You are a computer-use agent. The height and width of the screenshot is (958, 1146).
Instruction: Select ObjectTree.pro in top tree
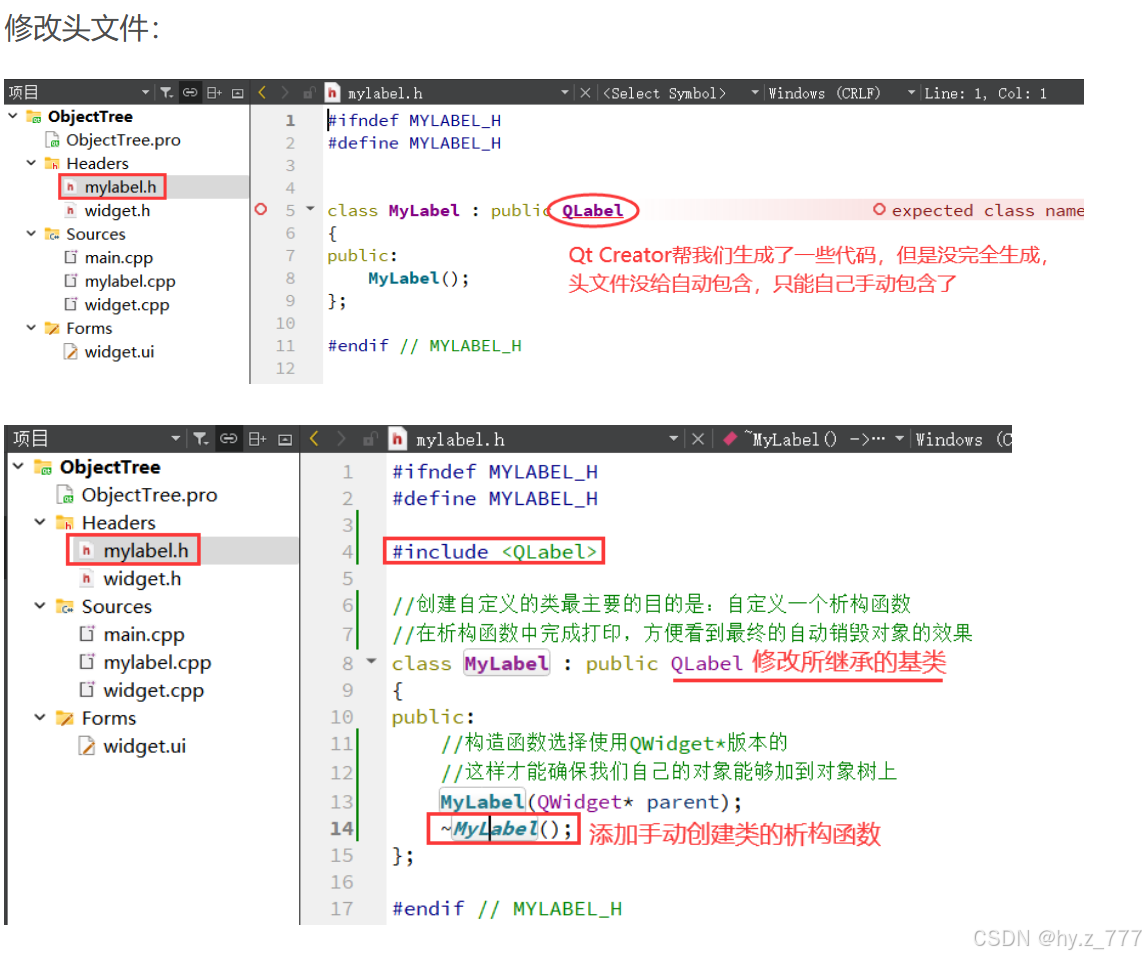[x=123, y=140]
